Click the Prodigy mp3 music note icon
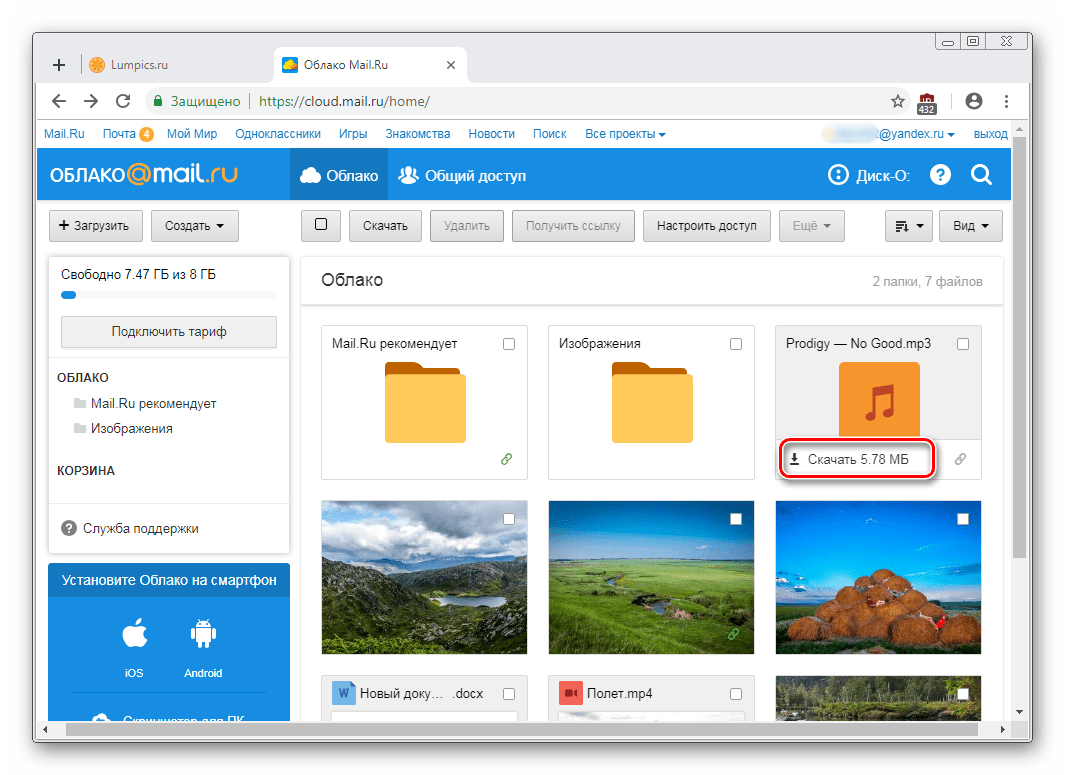 [x=878, y=400]
